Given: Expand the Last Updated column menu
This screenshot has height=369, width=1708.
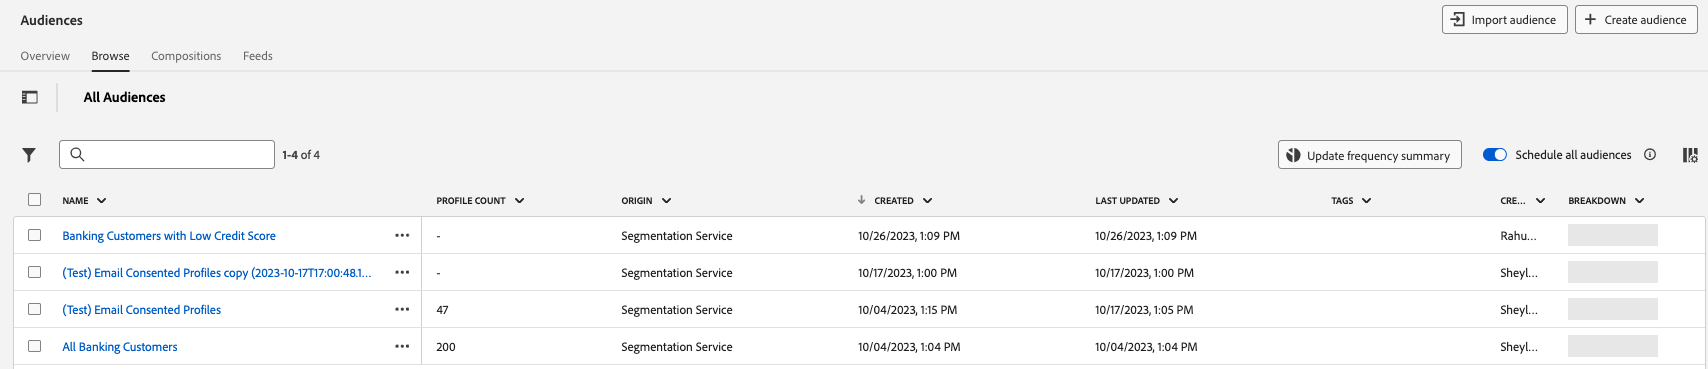Looking at the screenshot, I should [1173, 201].
